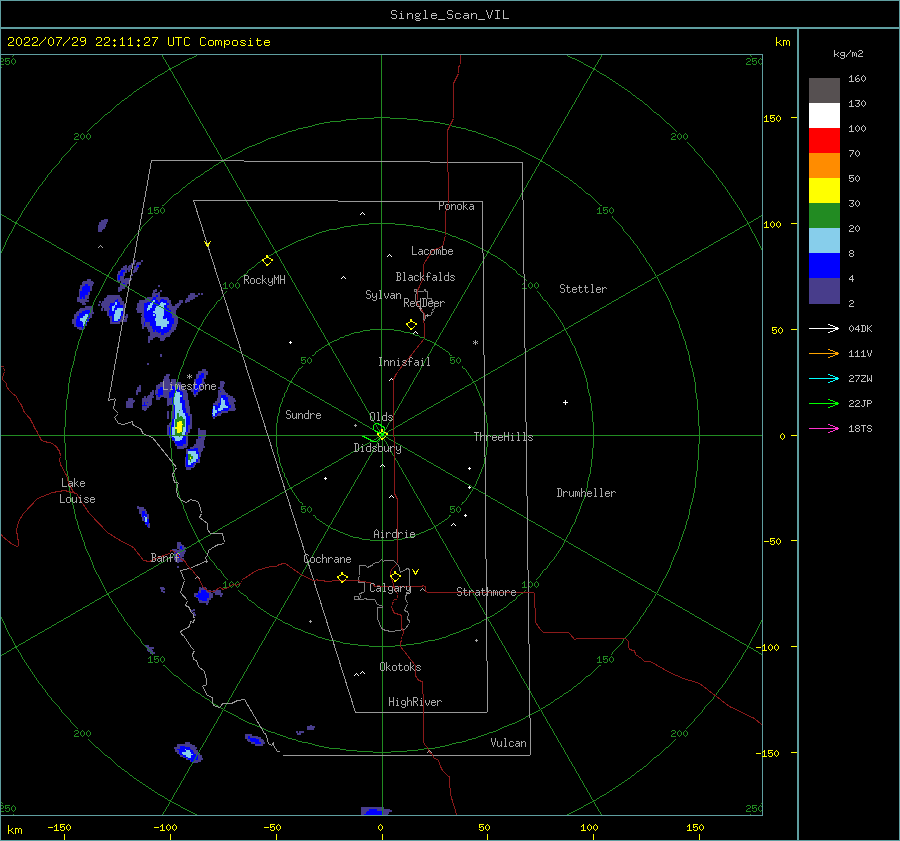Click the Sylvan label

pyautogui.click(x=383, y=295)
